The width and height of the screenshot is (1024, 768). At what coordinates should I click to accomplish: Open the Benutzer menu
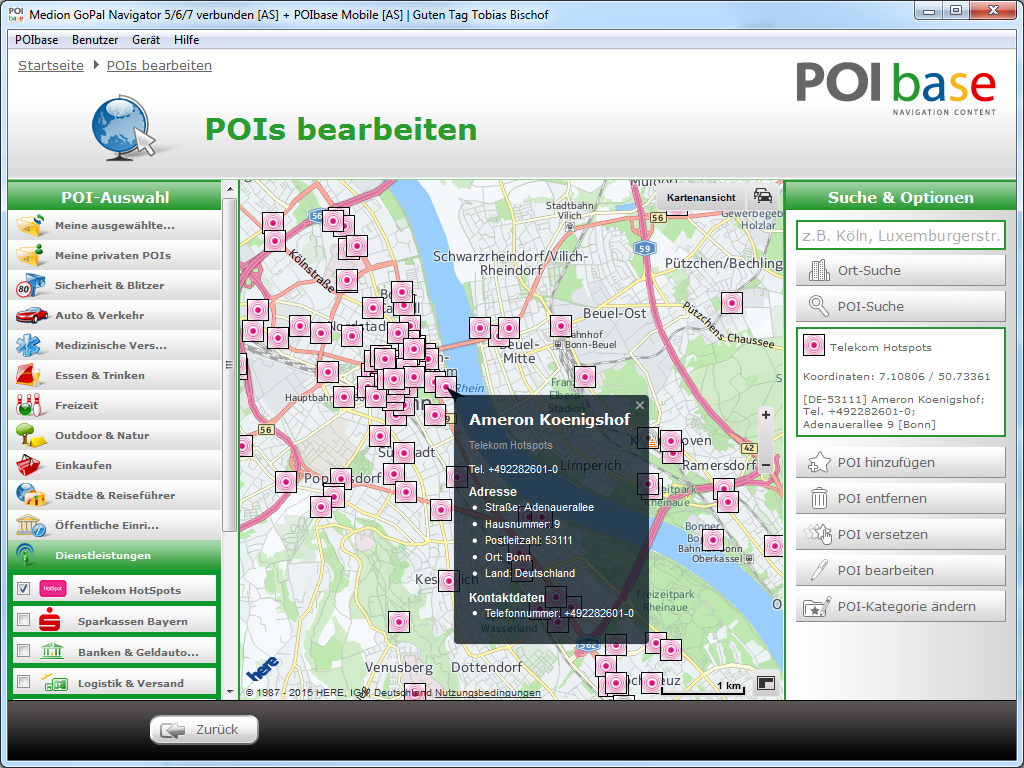tap(95, 40)
